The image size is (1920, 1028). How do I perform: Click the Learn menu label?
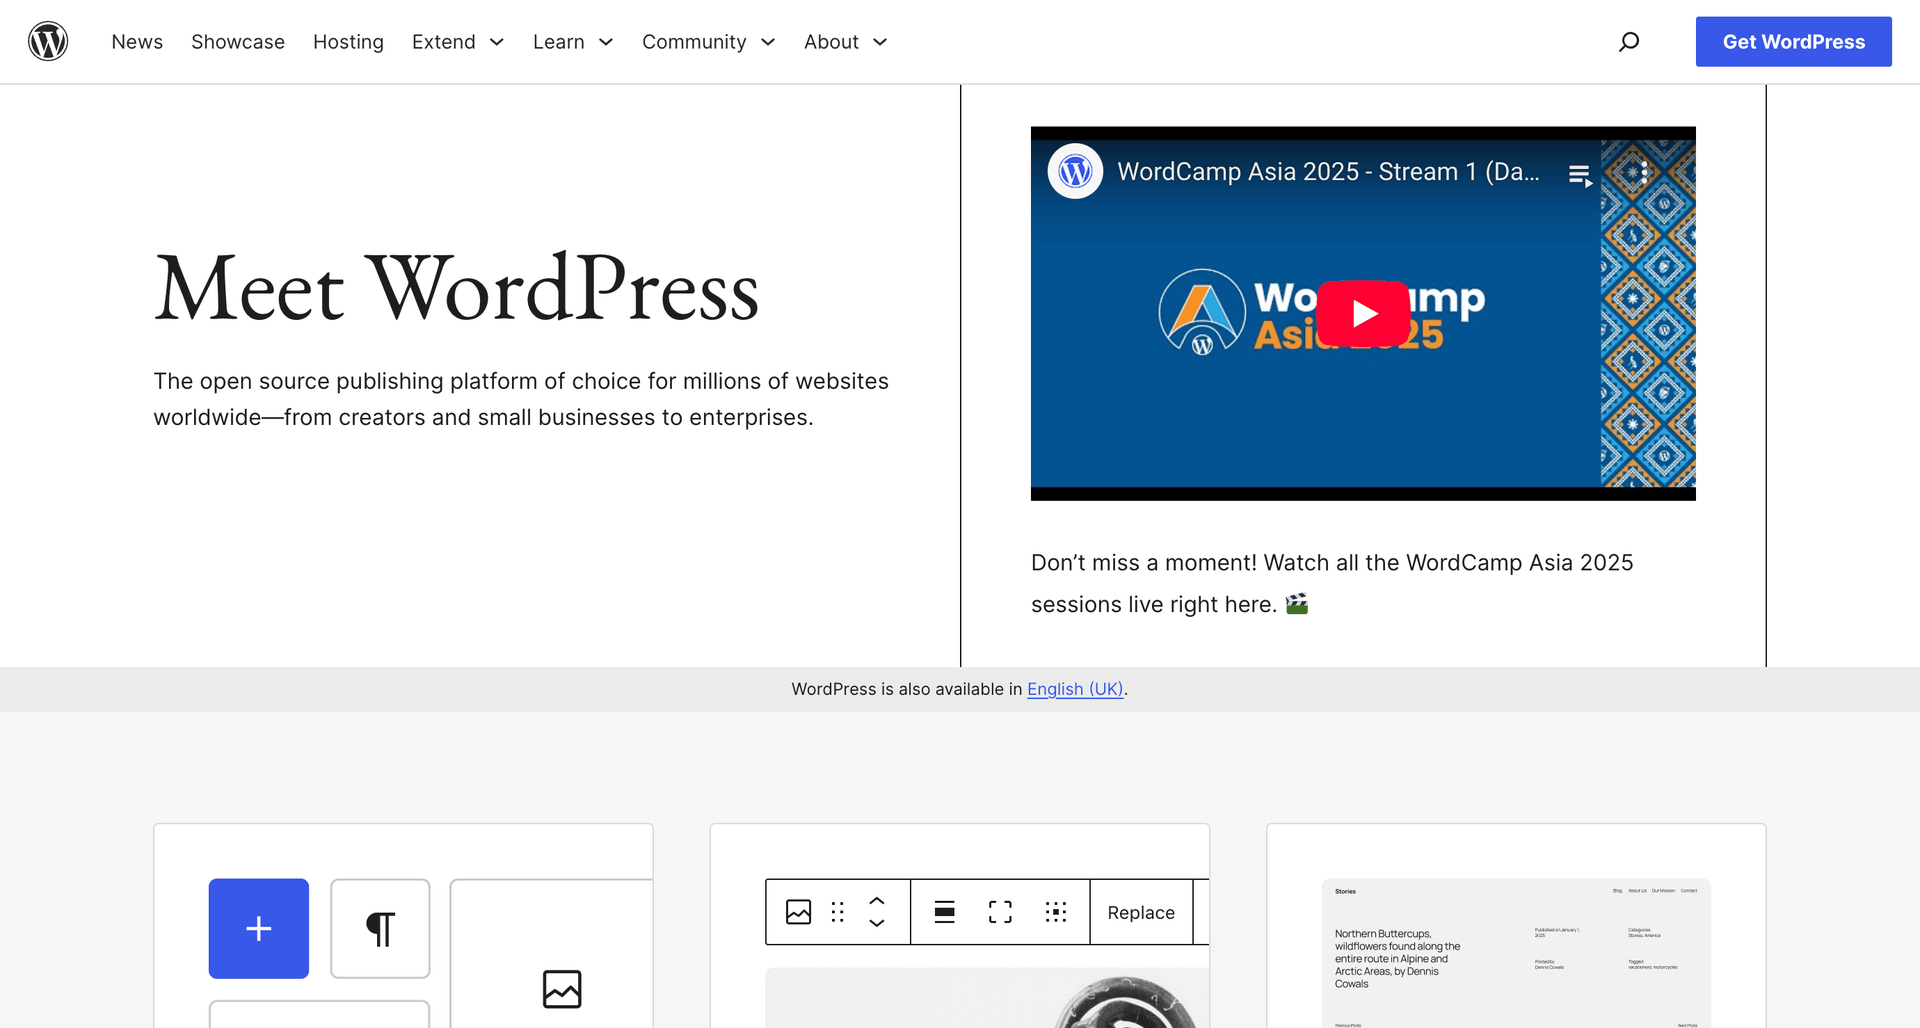[559, 42]
